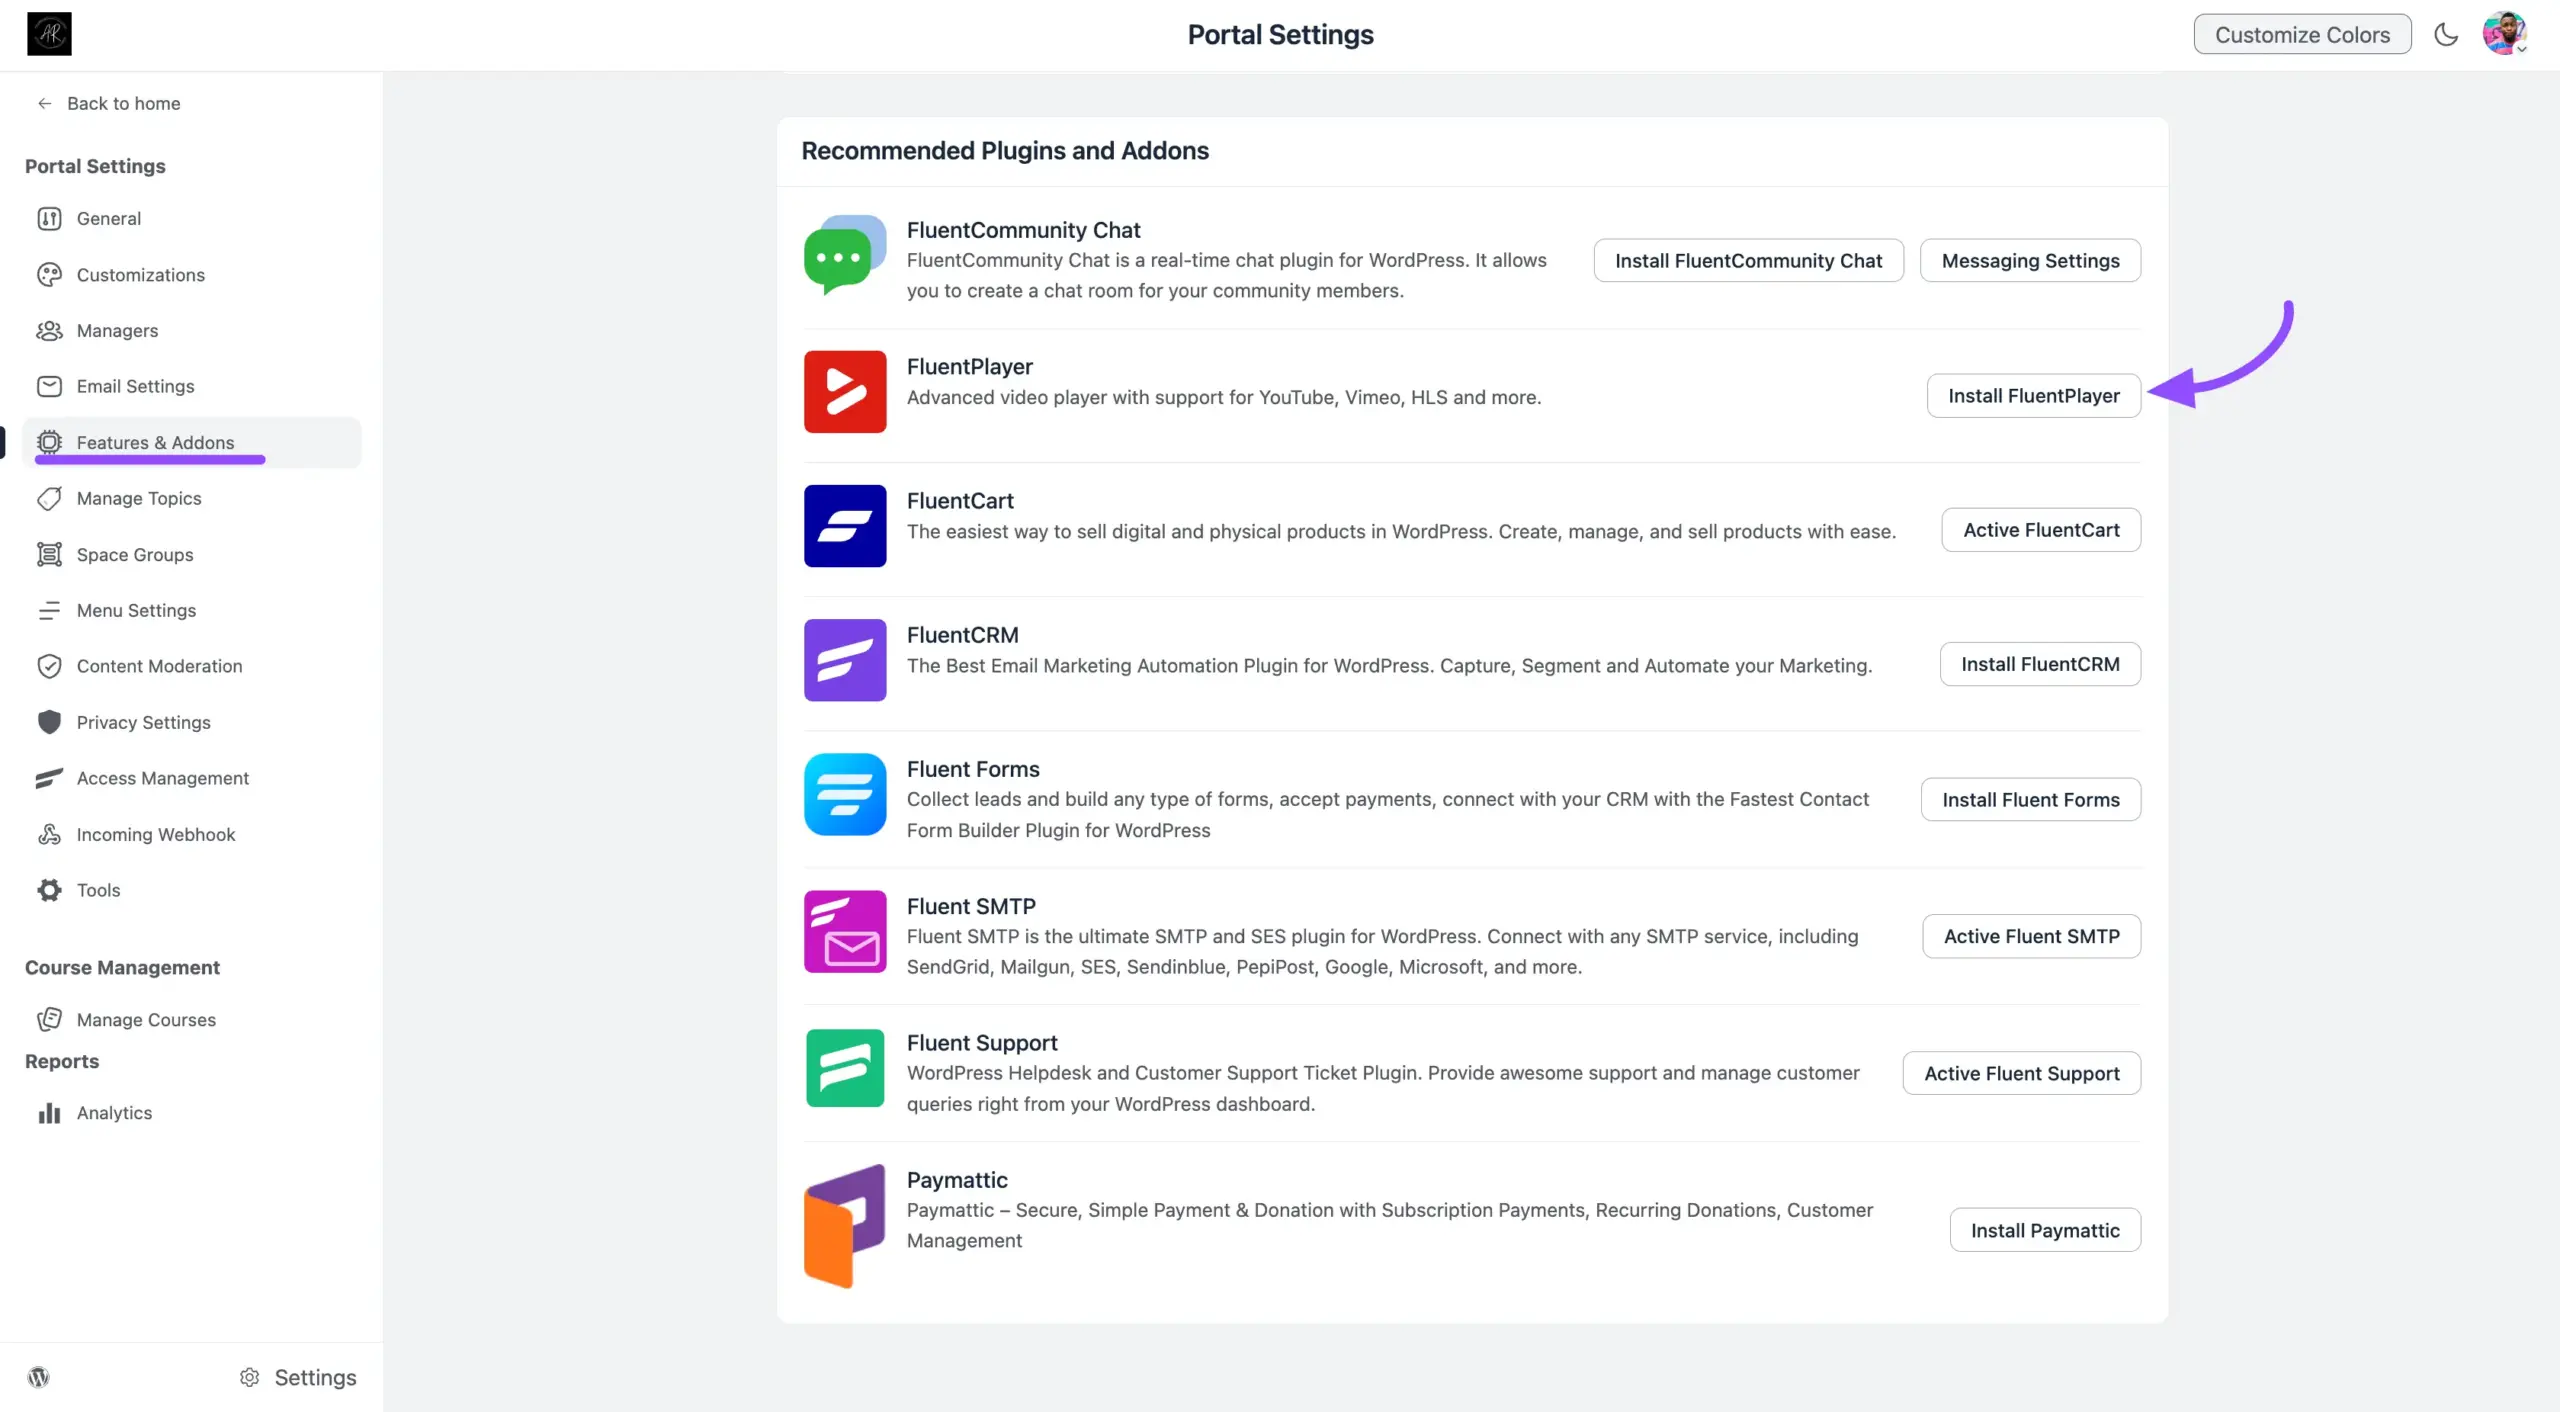
Task: Select Incoming Webhook label
Action: pyautogui.click(x=156, y=834)
